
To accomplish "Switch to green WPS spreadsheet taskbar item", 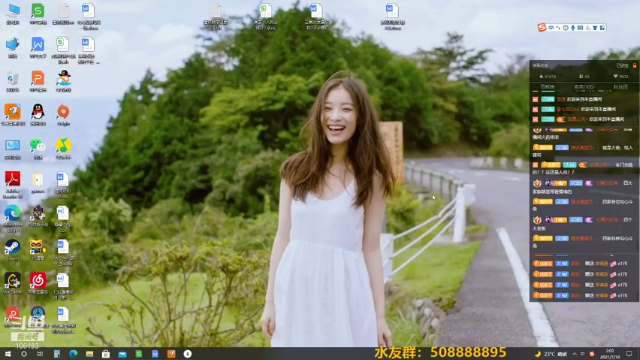I will (x=139, y=354).
